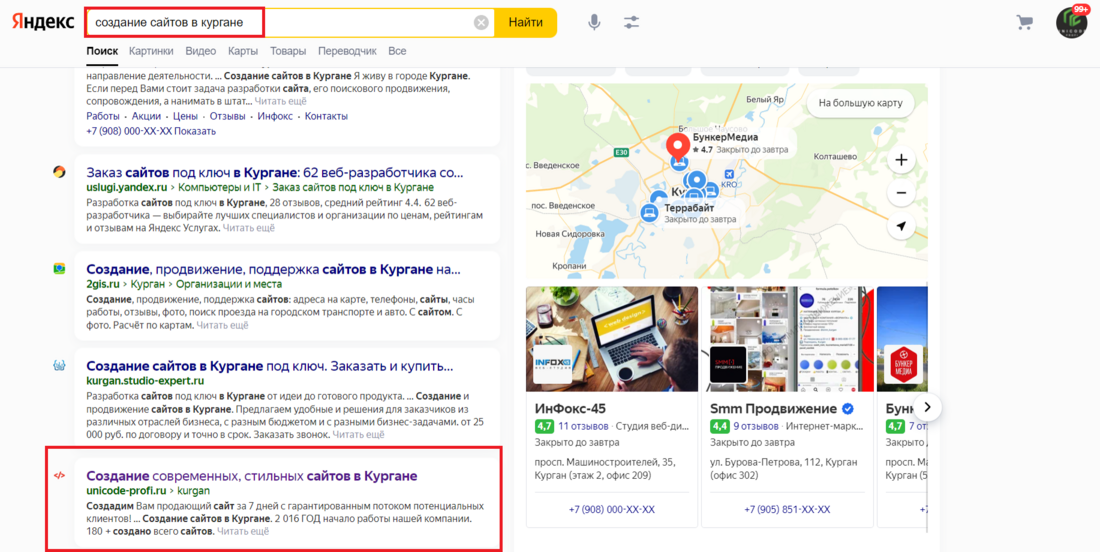Screen dimensions: 1100x552
Task: Open Создание сайтов в Кургане под ключ result
Action: pyautogui.click(x=270, y=366)
